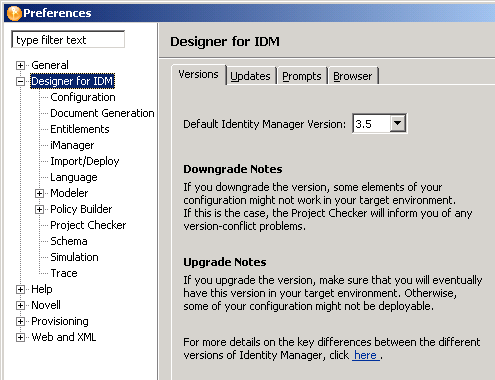Select Schema preferences page
The width and height of the screenshot is (495, 380).
(x=69, y=241)
